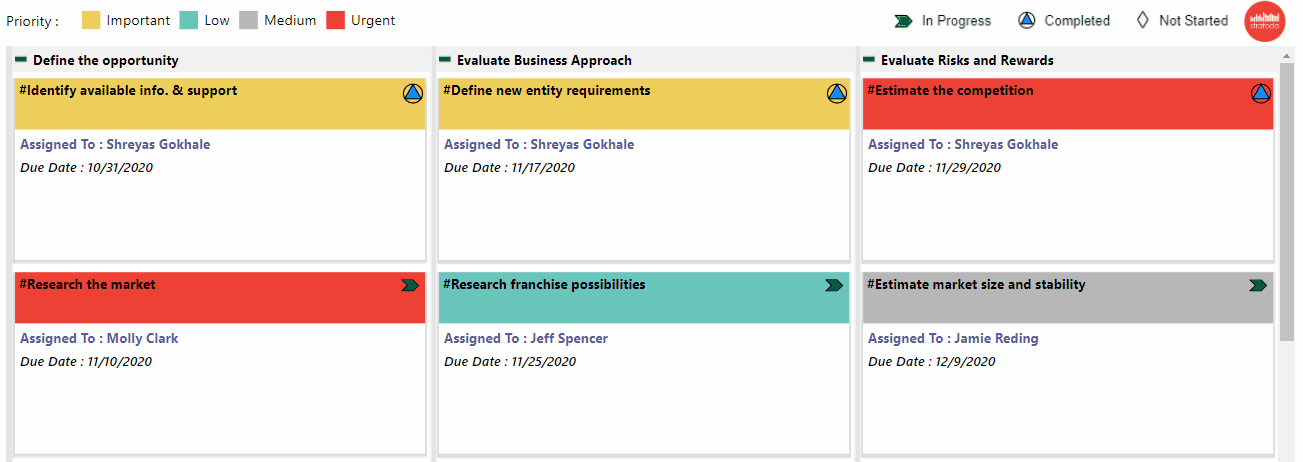This screenshot has height=462, width=1303.
Task: Click the red Stratada logo icon
Action: (1264, 22)
